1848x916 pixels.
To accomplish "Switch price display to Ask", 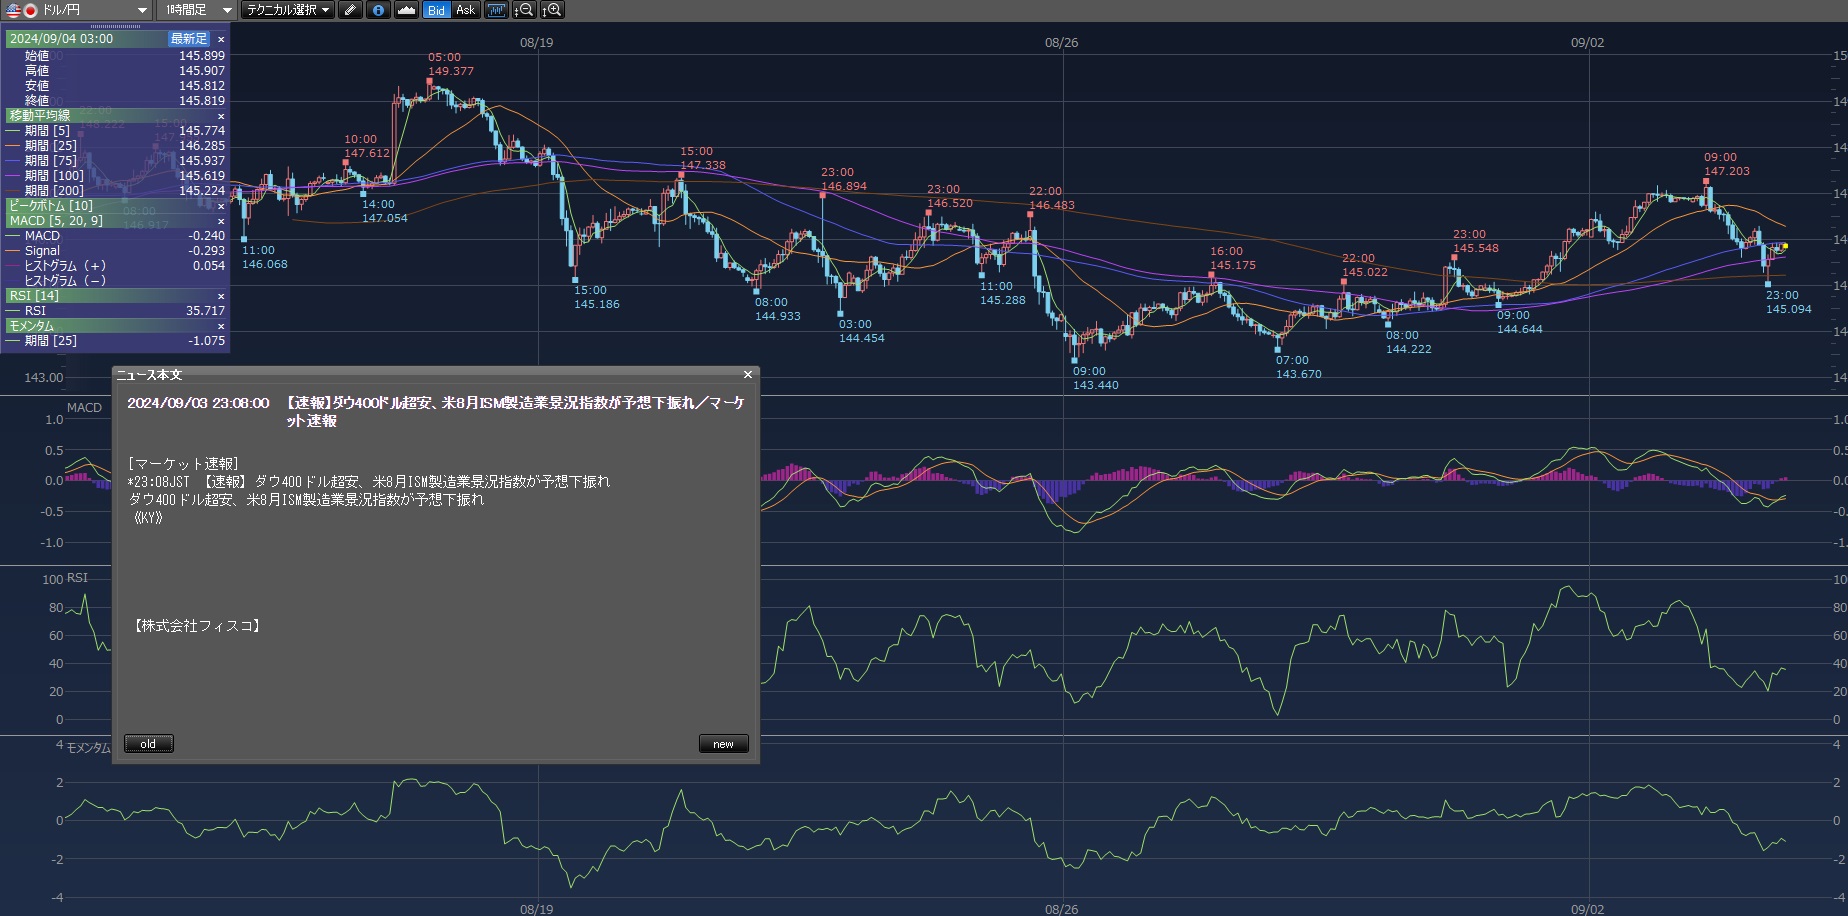I will click(x=465, y=10).
